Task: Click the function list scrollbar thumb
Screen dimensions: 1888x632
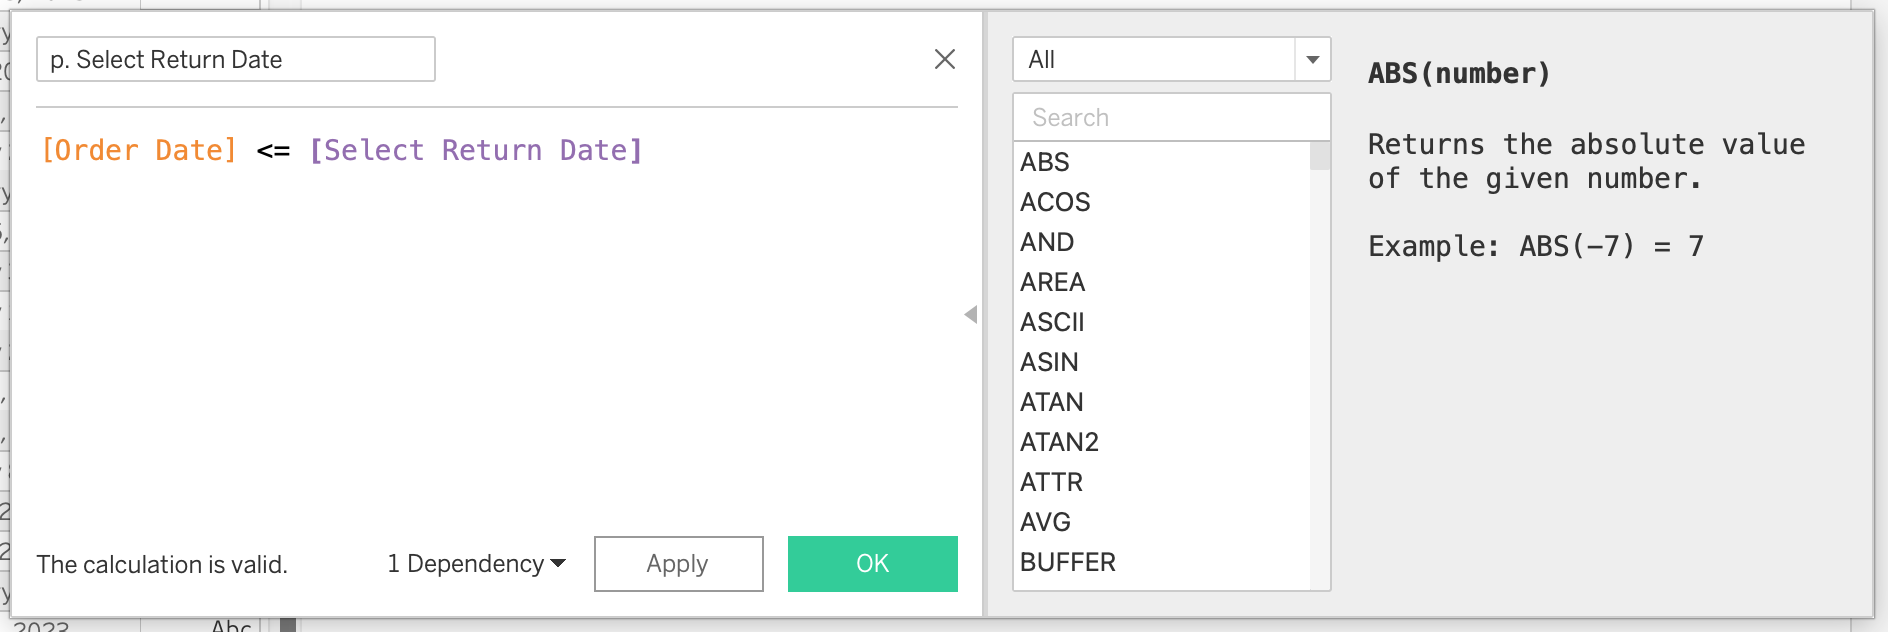Action: pos(1320,156)
